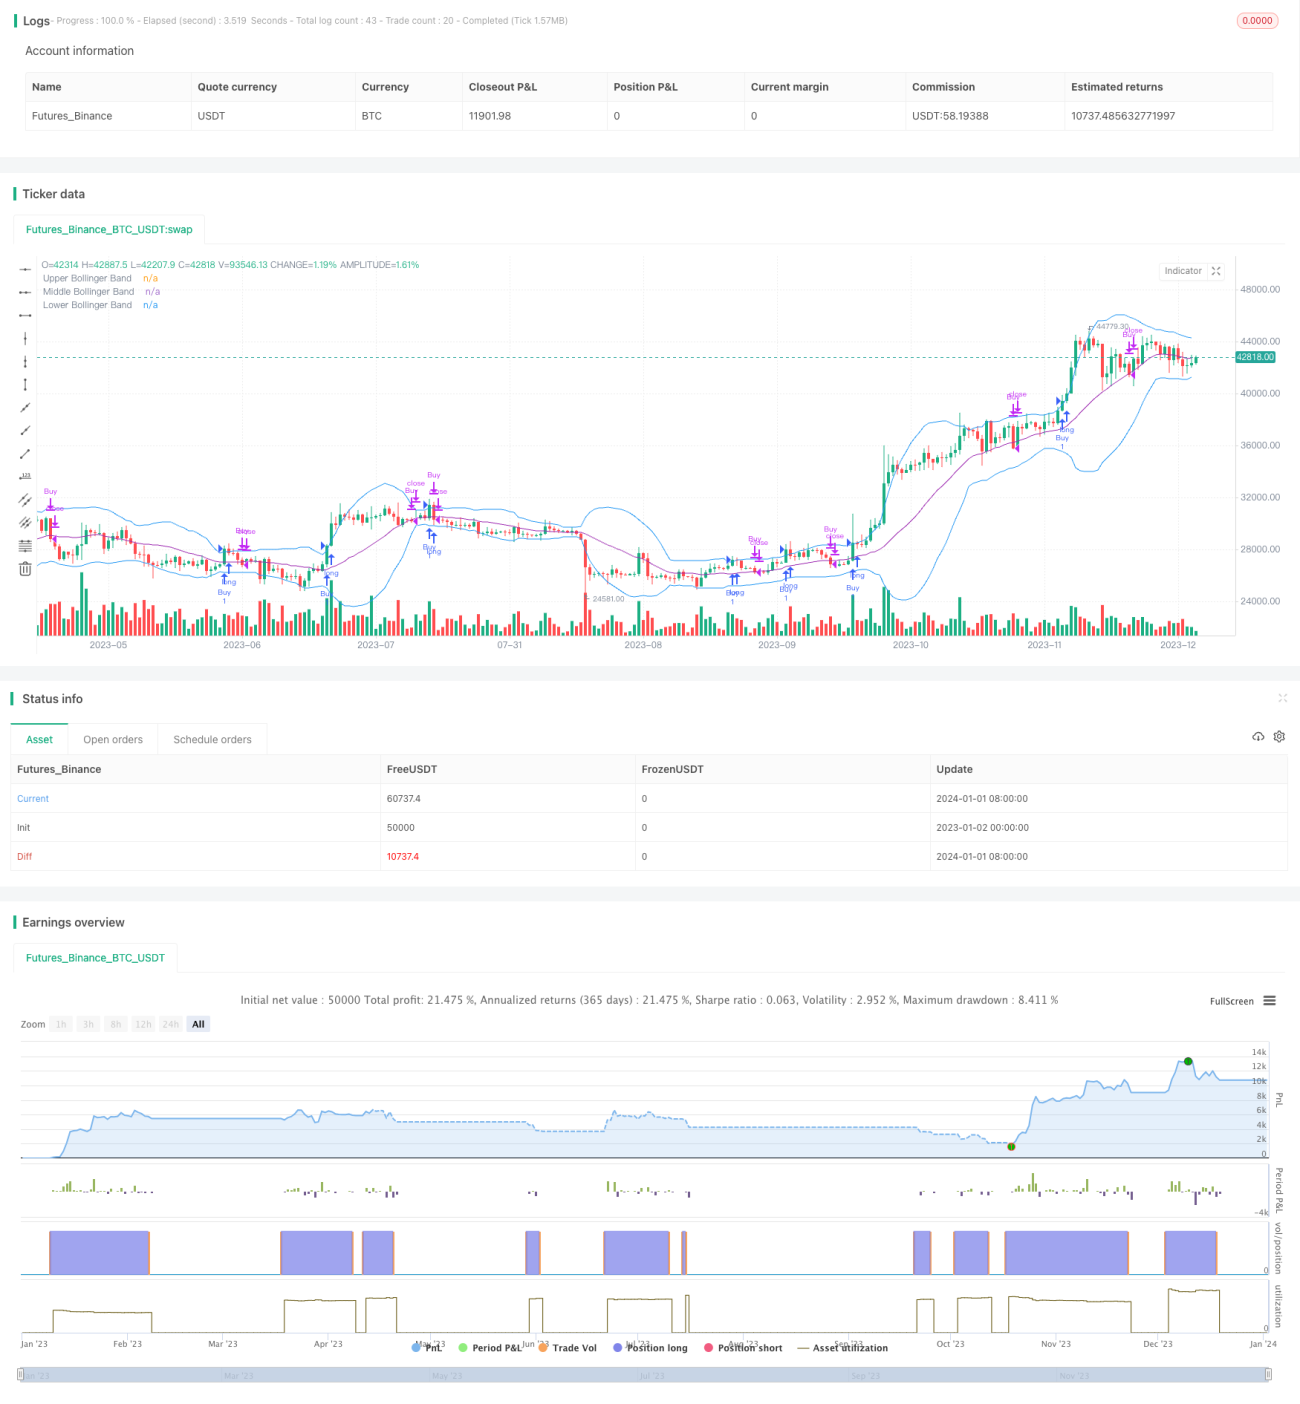Click the range navigator slider left handle
Viewport: 1300px width, 1404px height.
coord(22,1375)
